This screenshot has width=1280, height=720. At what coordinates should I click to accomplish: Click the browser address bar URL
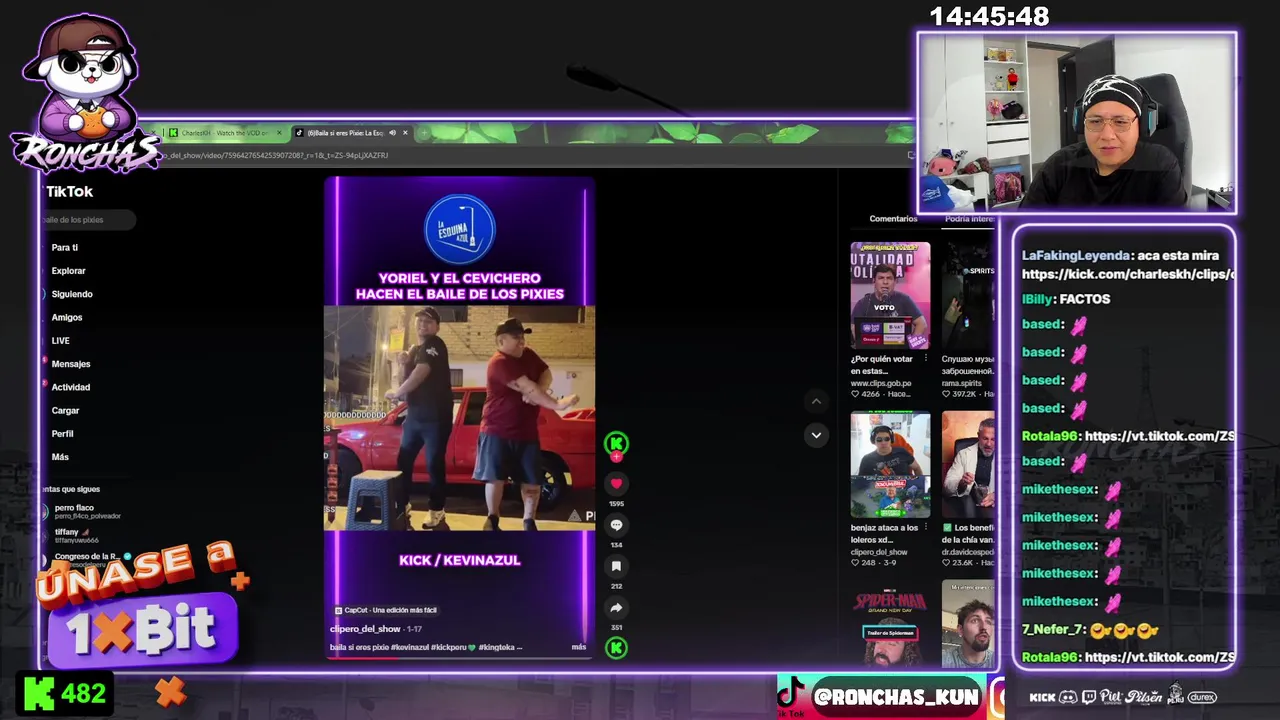click(275, 155)
